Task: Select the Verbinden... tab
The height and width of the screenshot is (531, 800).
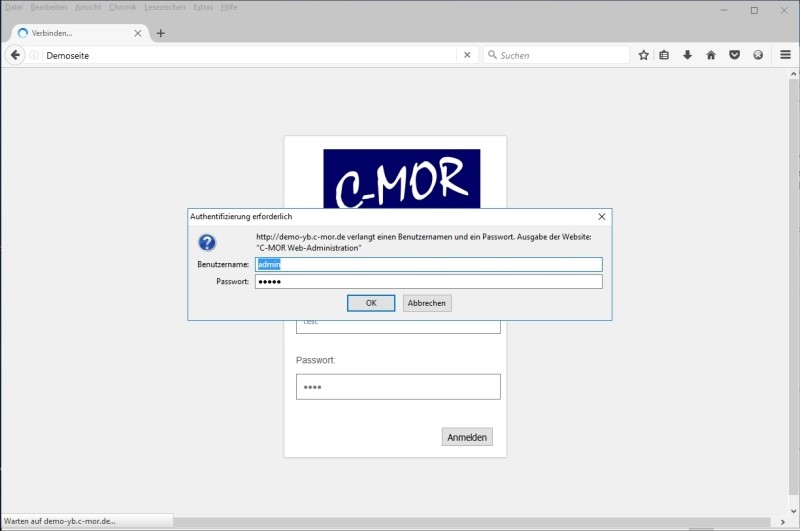Action: click(75, 33)
